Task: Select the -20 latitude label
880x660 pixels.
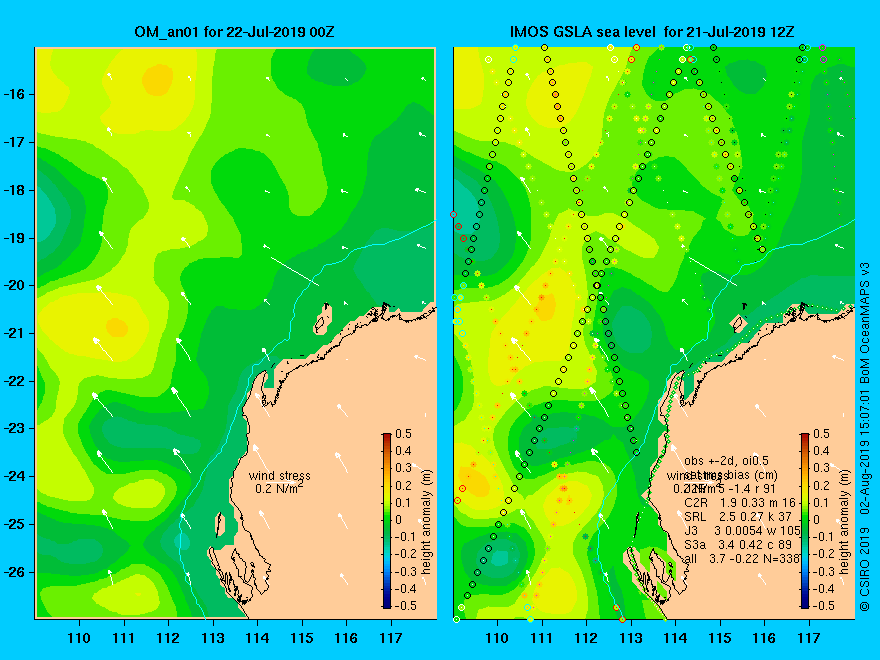Action: point(14,286)
